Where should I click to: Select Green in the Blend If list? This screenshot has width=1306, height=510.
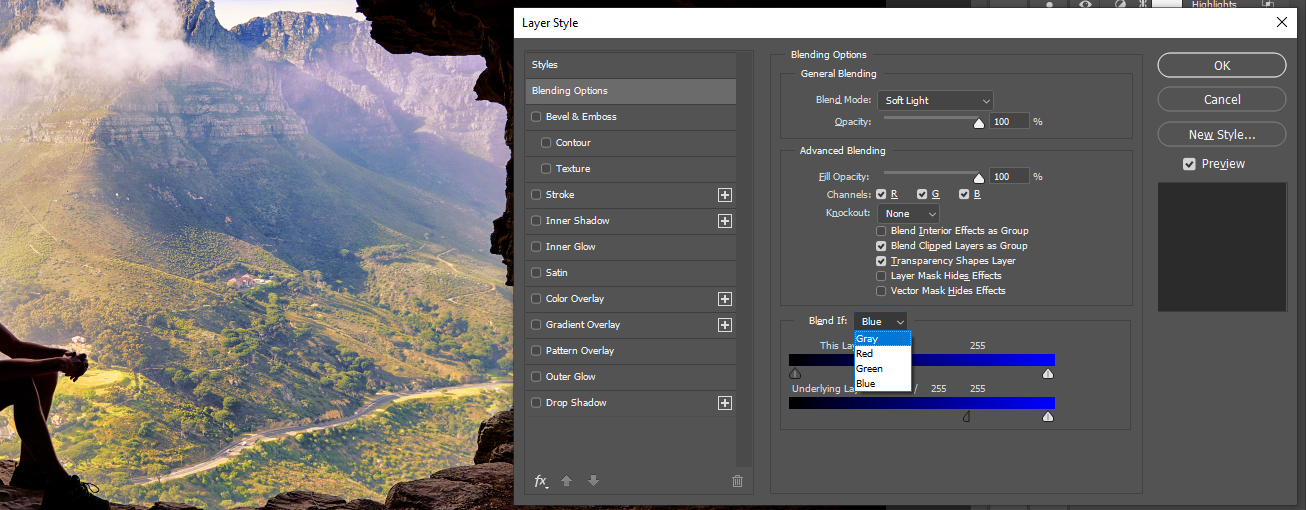869,369
